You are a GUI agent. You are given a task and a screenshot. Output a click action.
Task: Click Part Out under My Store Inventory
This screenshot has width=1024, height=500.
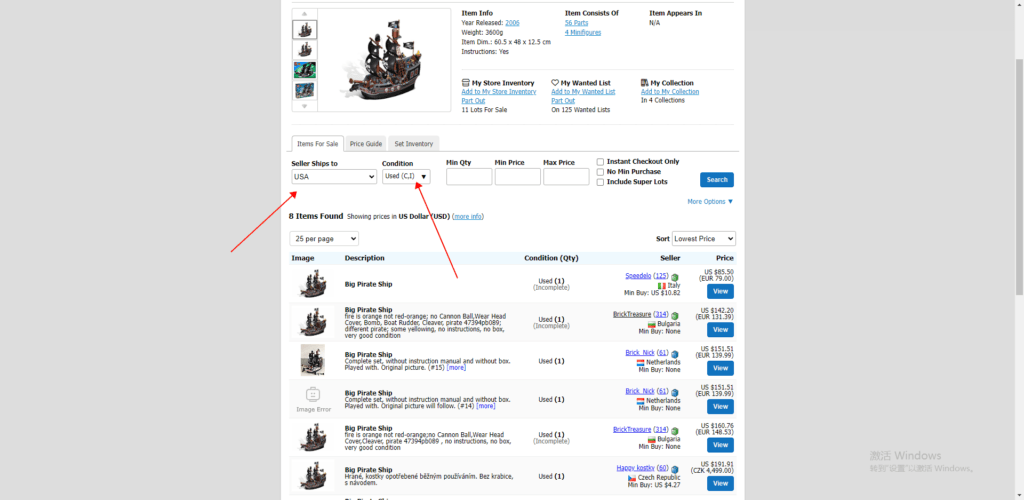[473, 101]
